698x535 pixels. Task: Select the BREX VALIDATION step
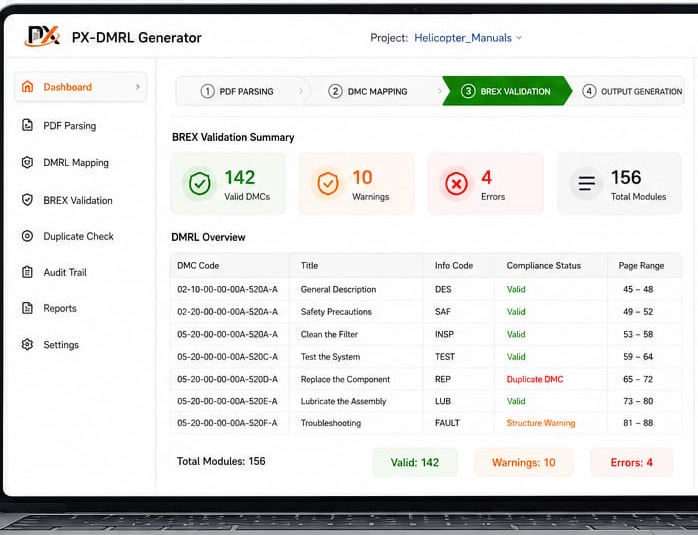[507, 91]
